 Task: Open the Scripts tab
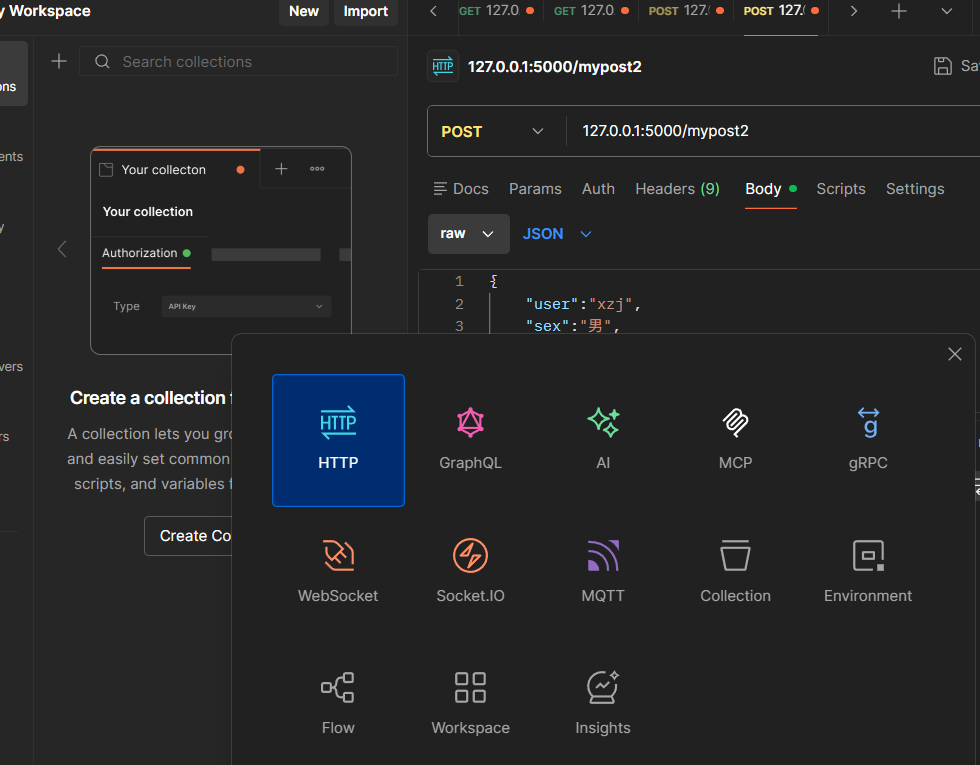pyautogui.click(x=841, y=189)
